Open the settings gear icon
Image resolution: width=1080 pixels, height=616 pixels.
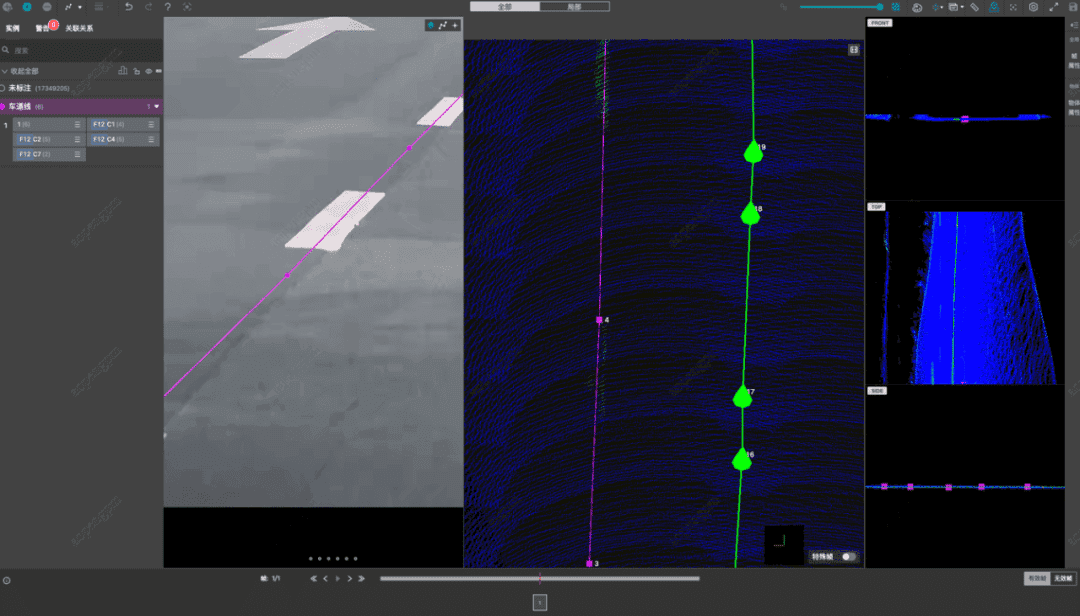pos(1033,7)
